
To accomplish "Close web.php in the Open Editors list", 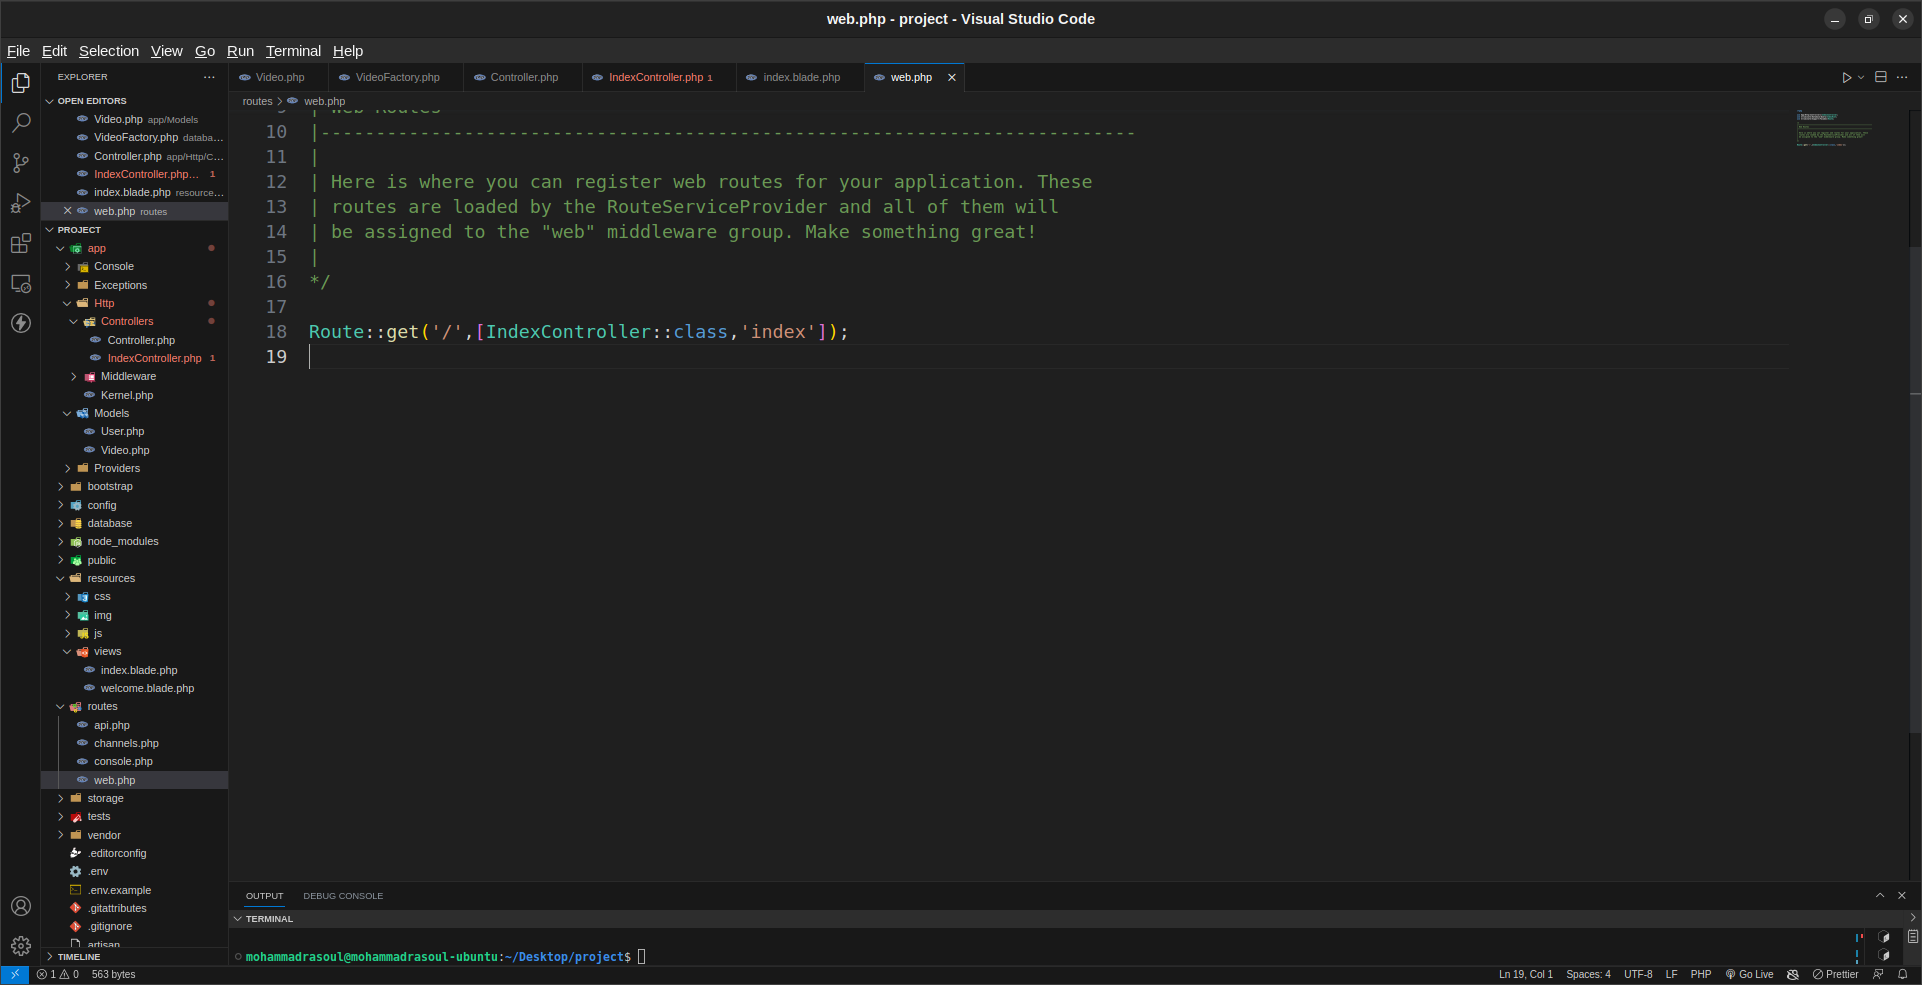I will point(68,211).
